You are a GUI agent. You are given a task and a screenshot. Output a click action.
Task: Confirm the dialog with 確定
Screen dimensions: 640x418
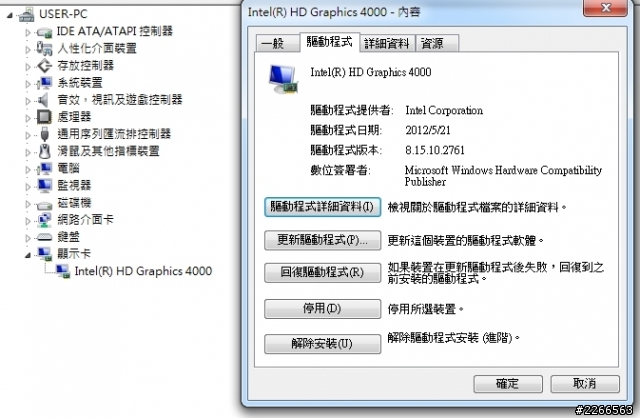coord(508,384)
